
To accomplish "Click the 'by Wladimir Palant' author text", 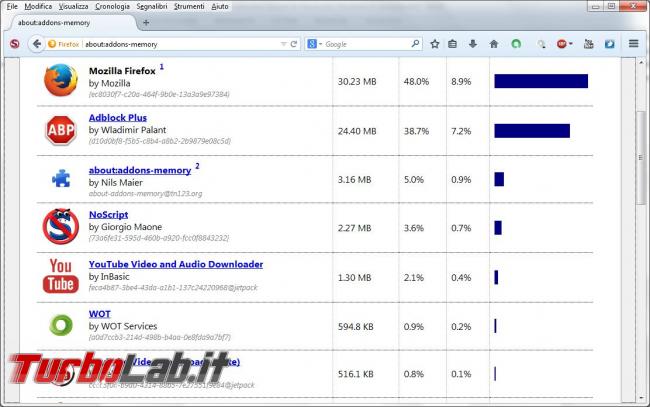I will click(x=127, y=130).
